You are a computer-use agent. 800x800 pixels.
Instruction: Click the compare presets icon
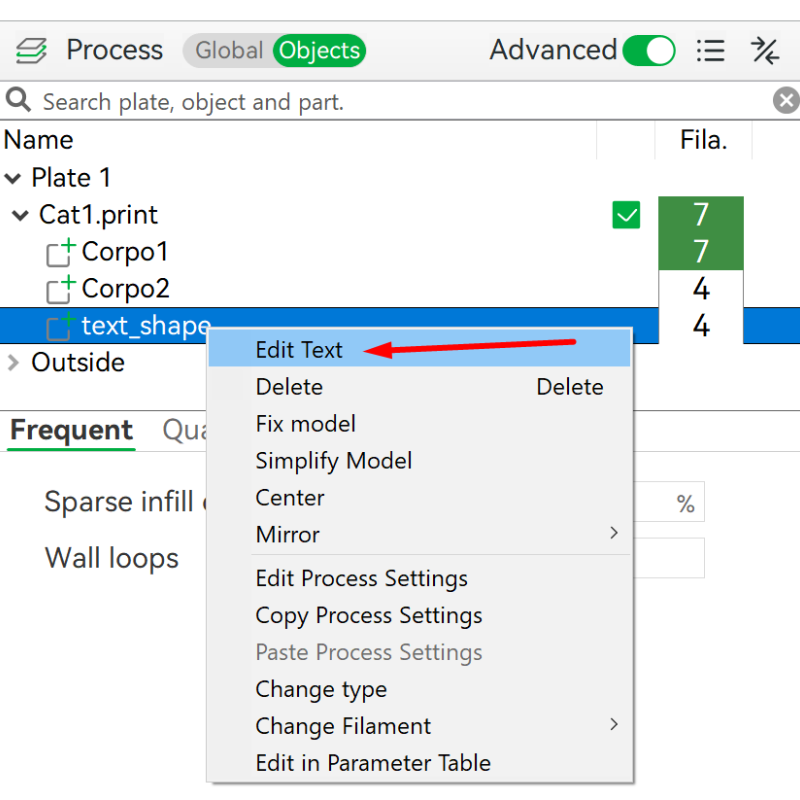coord(765,50)
